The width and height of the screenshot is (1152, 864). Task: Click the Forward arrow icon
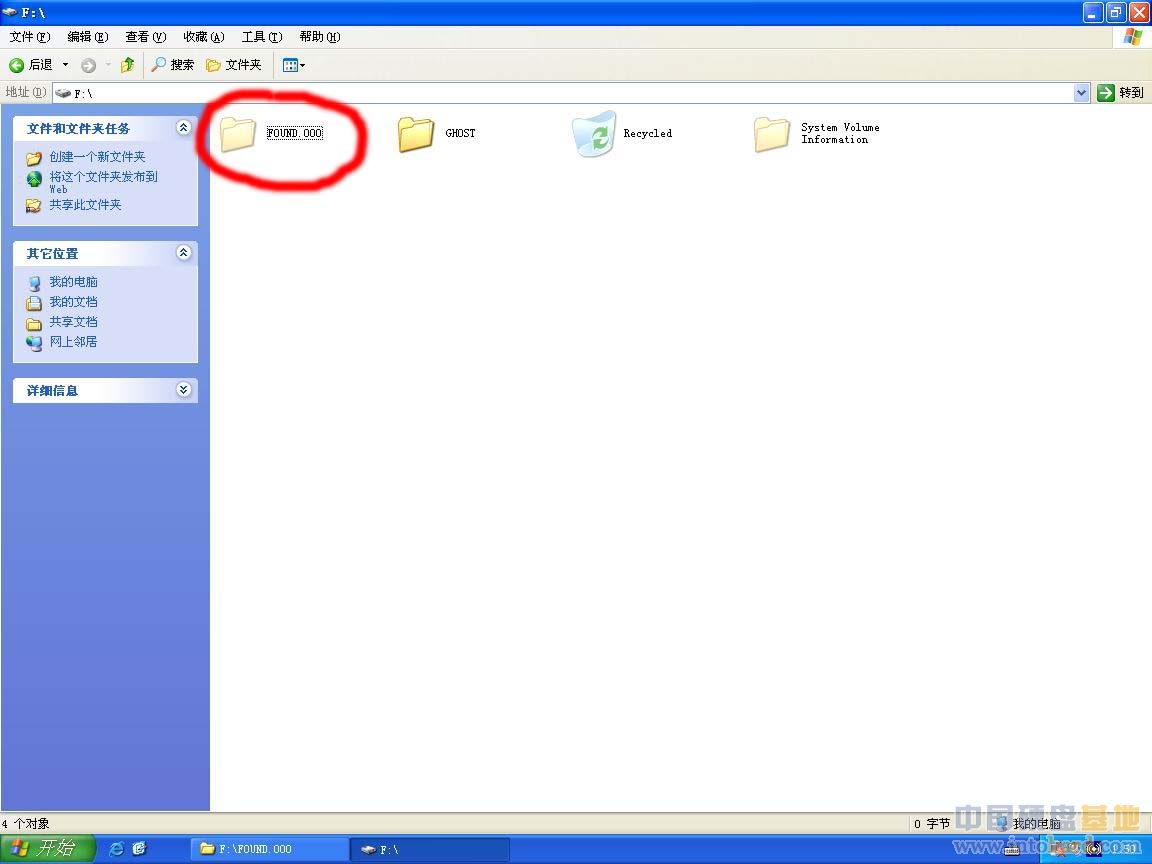click(x=88, y=65)
